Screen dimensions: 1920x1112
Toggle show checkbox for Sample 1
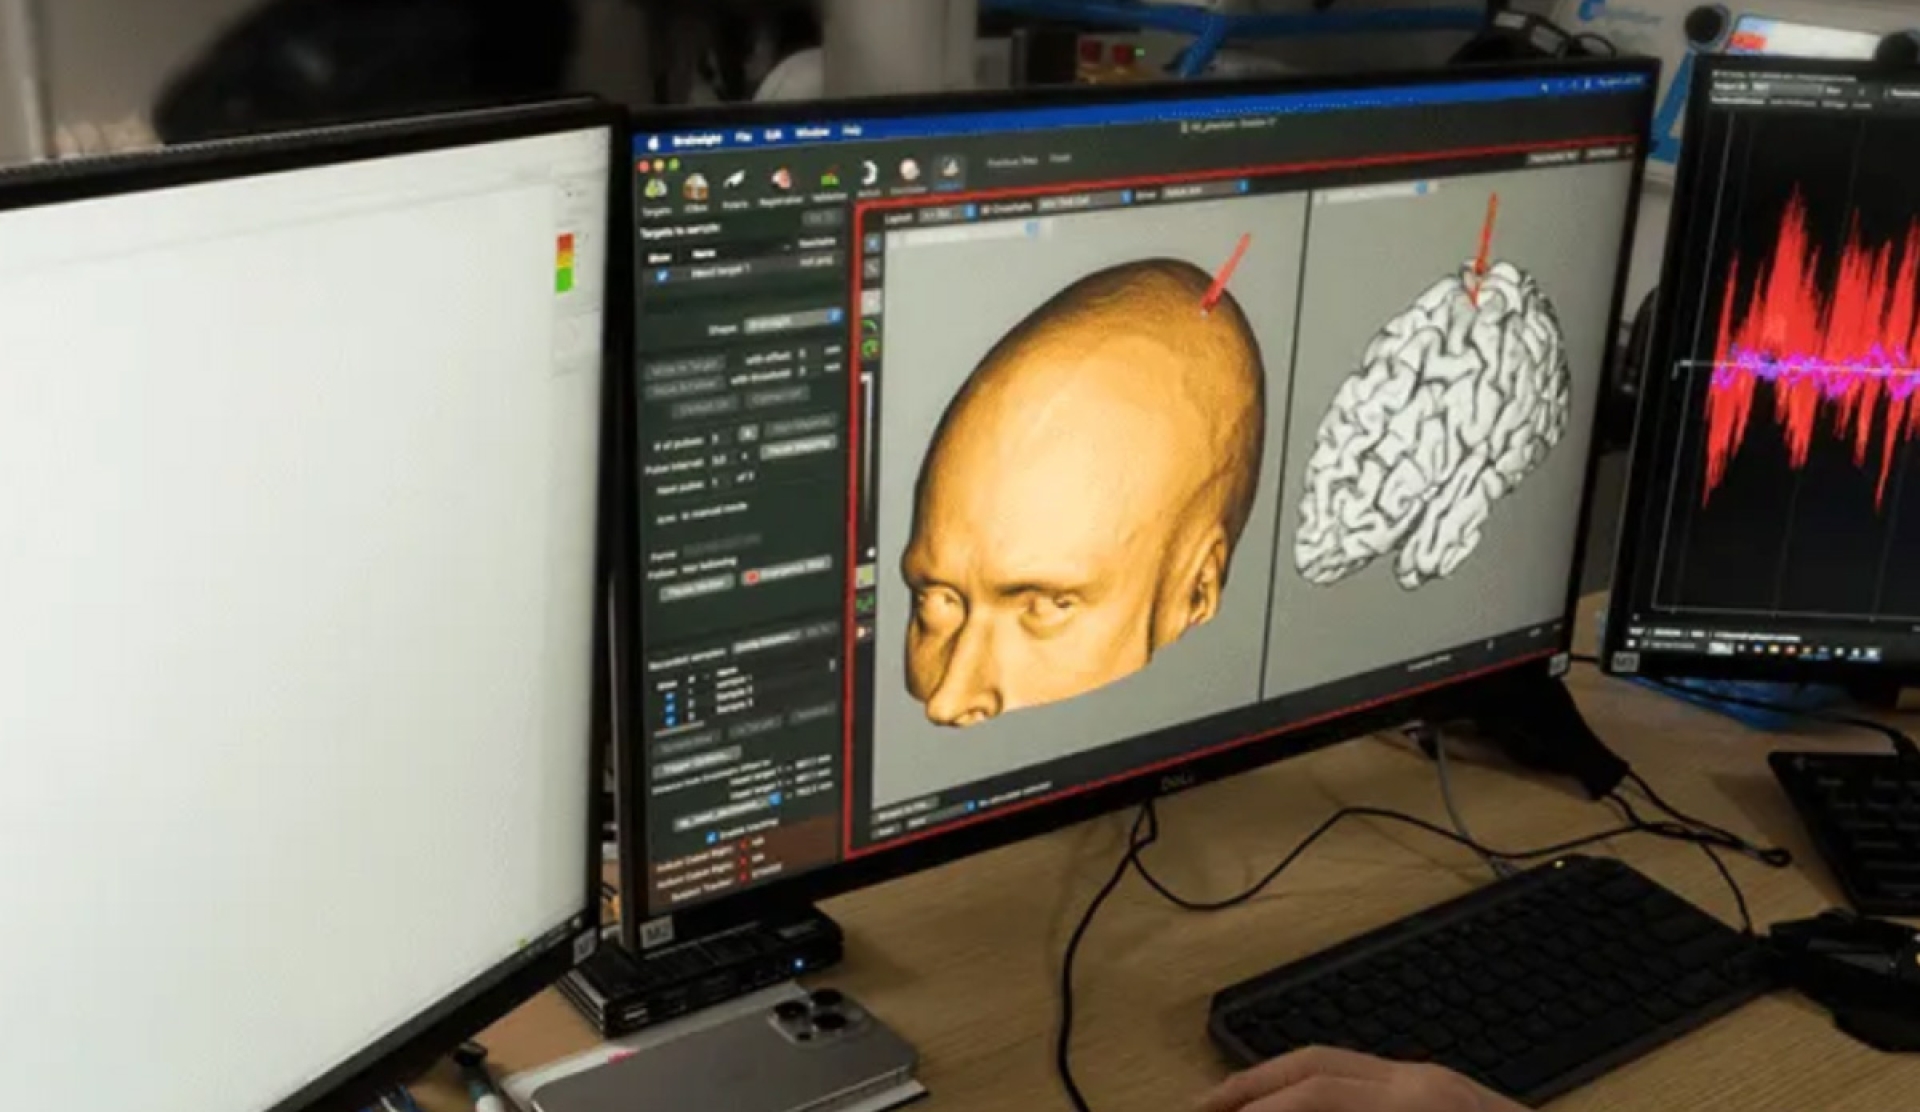(x=670, y=697)
